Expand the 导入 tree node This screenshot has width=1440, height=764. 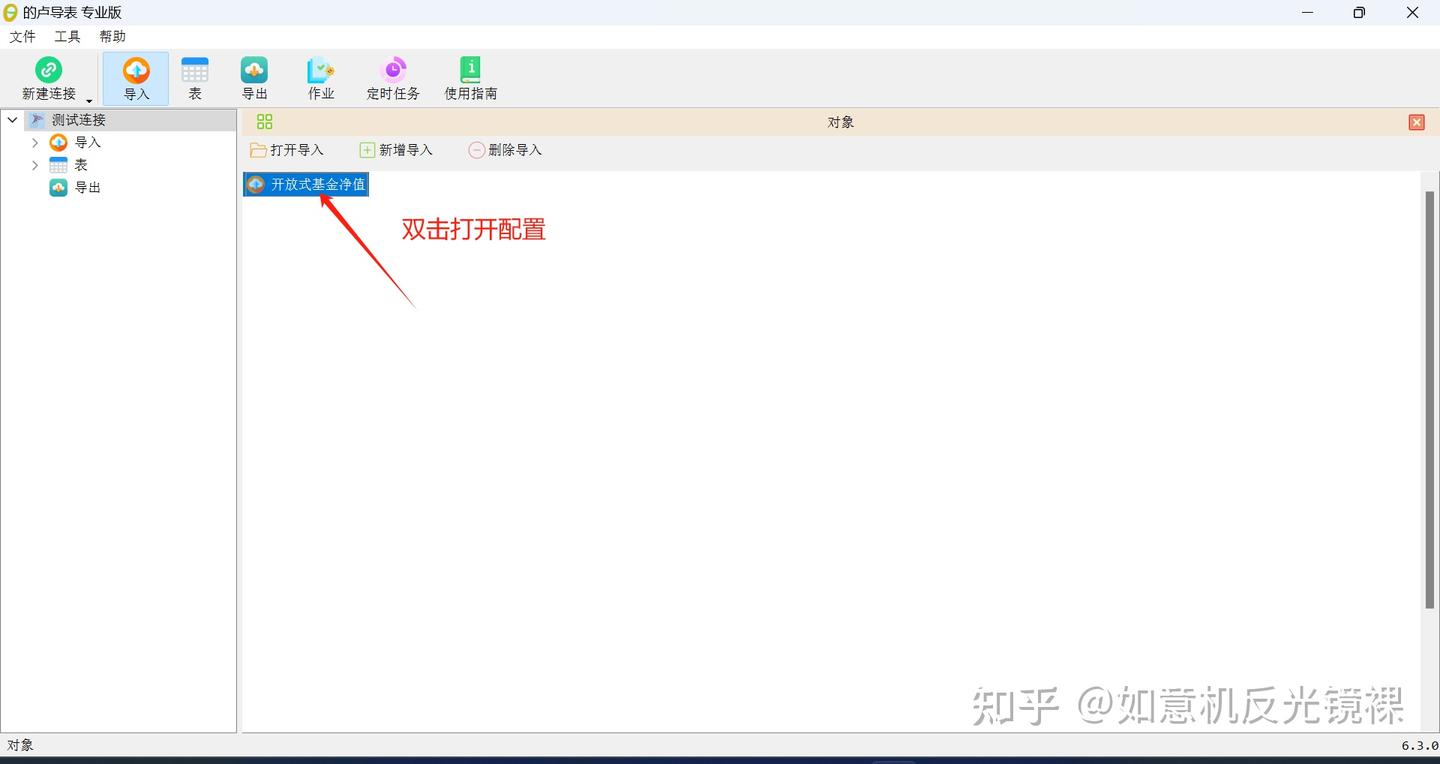(35, 143)
